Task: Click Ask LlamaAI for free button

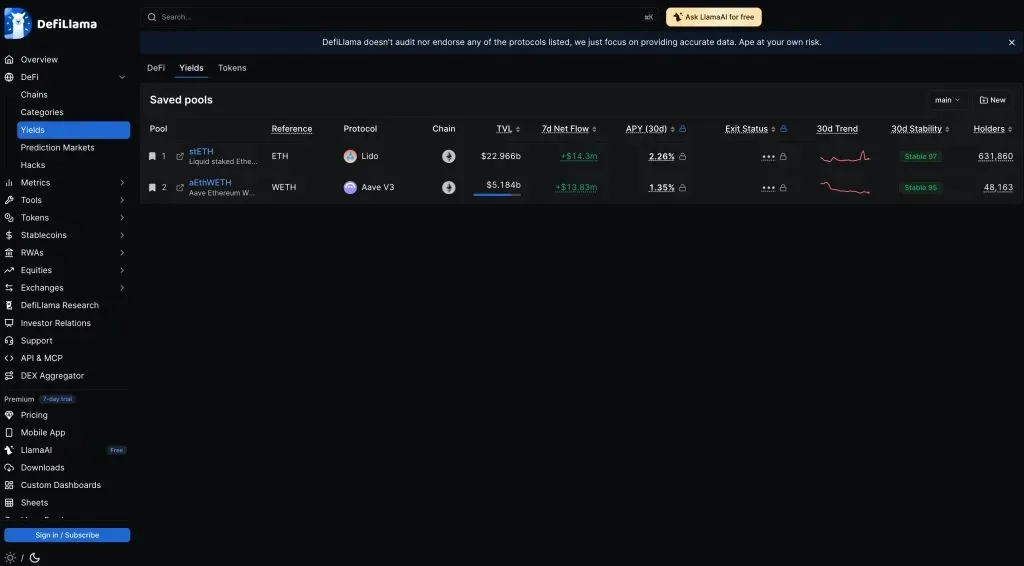Action: (714, 17)
